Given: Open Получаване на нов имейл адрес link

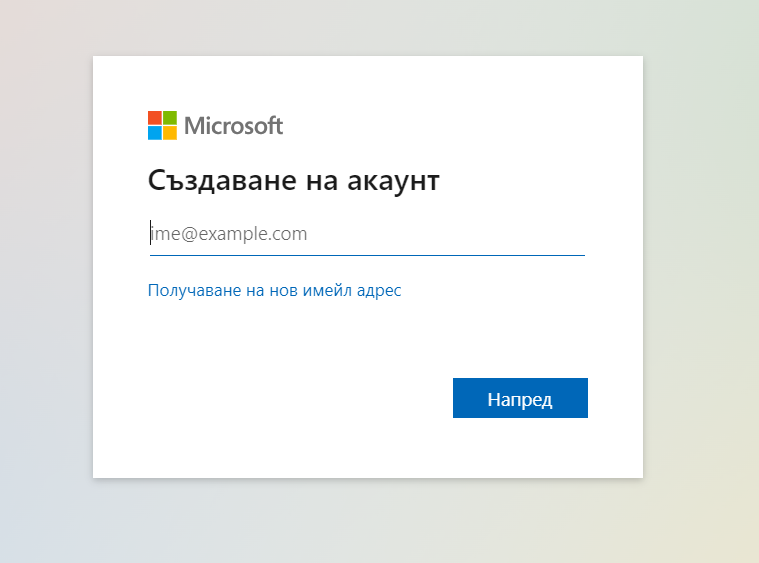Looking at the screenshot, I should point(274,290).
